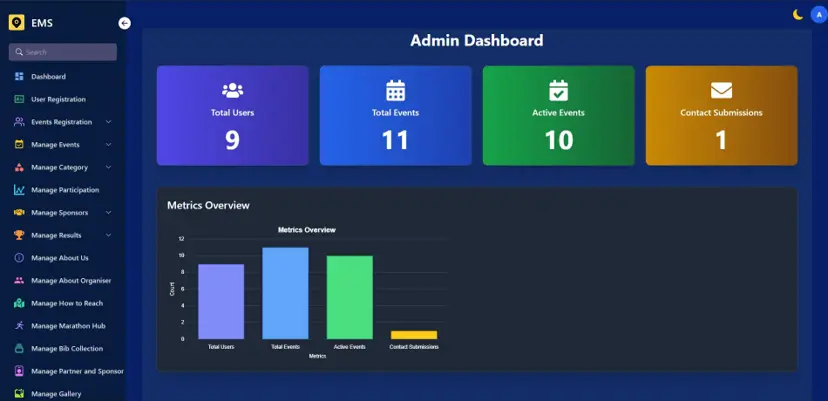The image size is (828, 401).
Task: Open Manage Gallery label
Action: pos(56,394)
